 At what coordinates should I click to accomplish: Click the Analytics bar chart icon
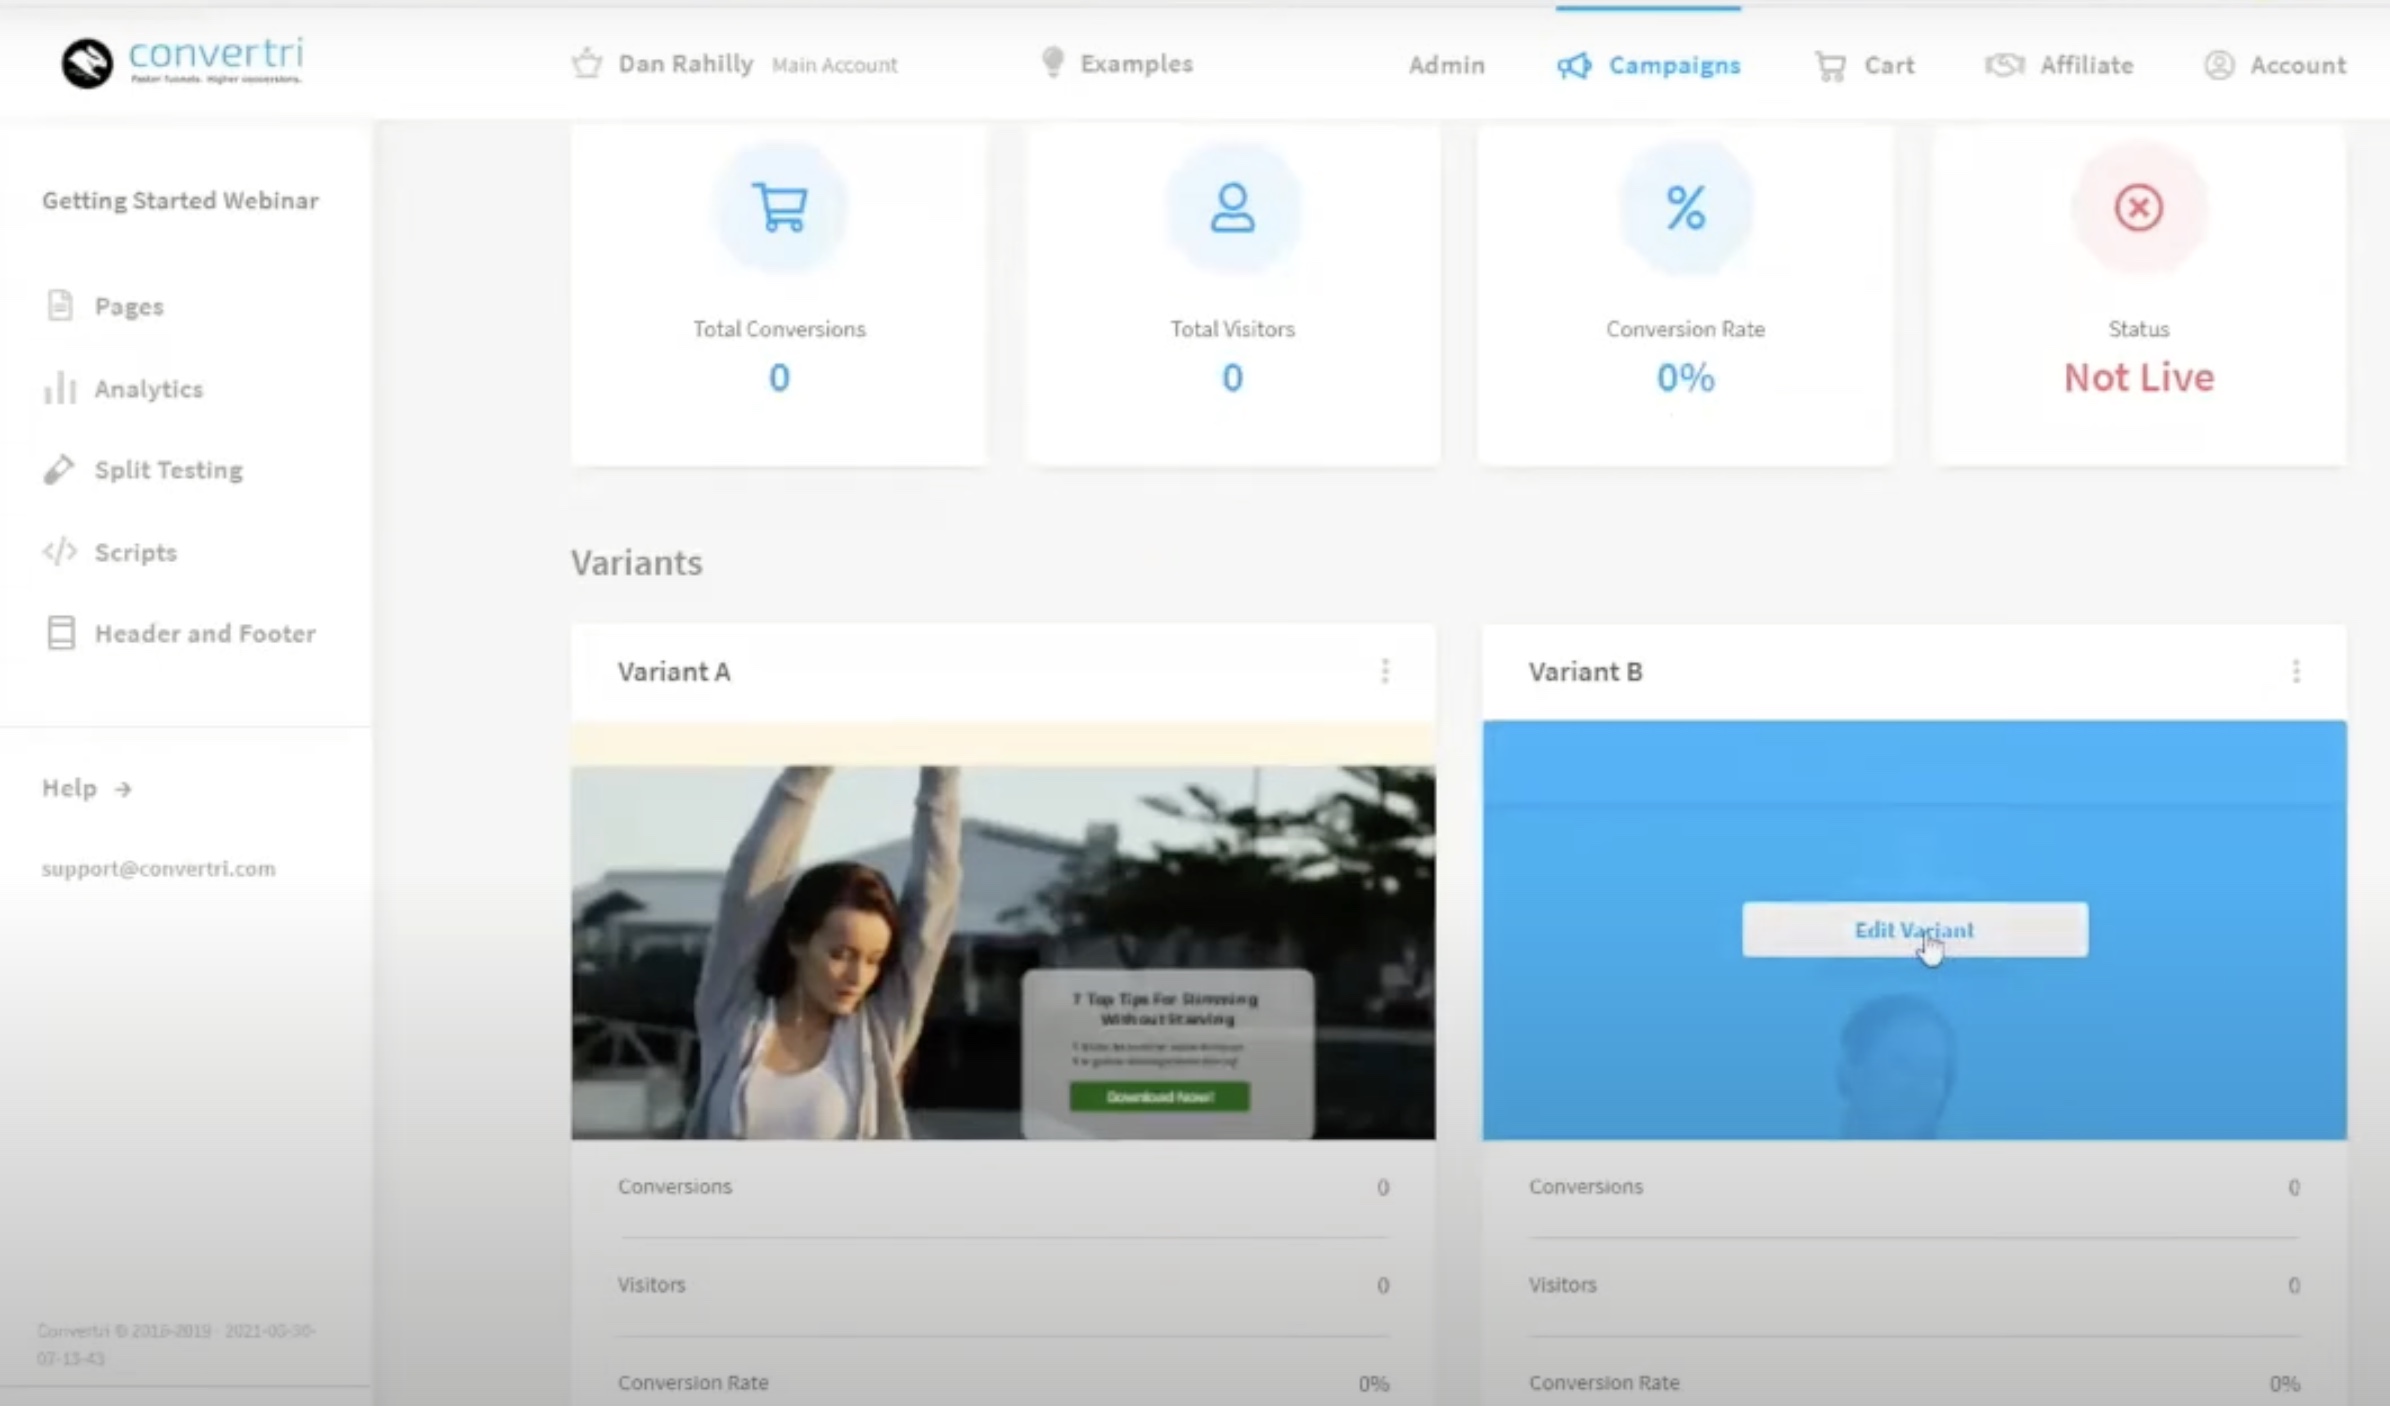point(60,388)
